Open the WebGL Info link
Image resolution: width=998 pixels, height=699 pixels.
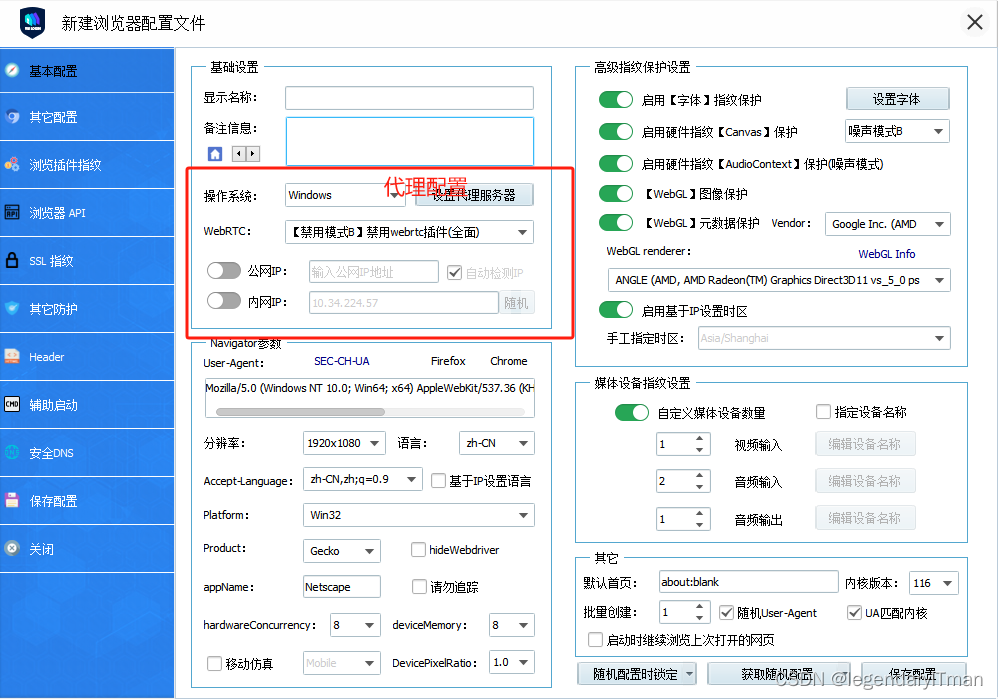coord(887,254)
